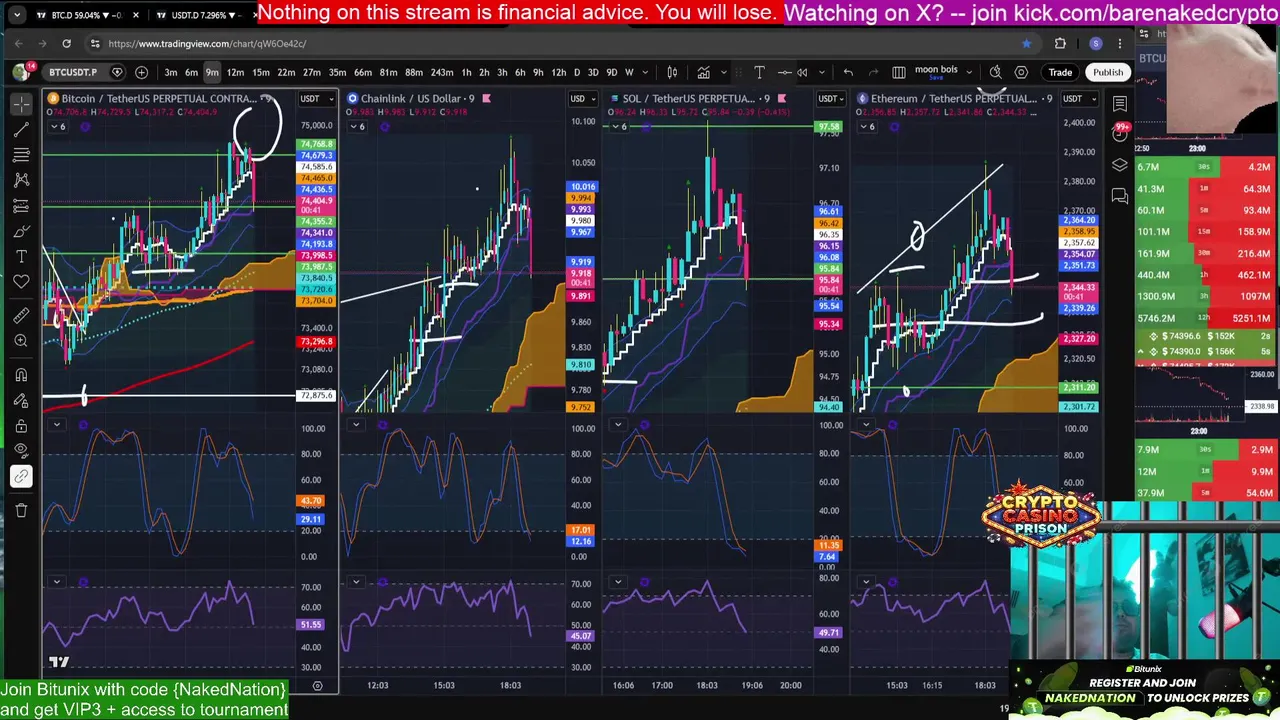This screenshot has height=720, width=1280.
Task: Open the Bitcoin chart USDT currency dropdown
Action: point(316,98)
